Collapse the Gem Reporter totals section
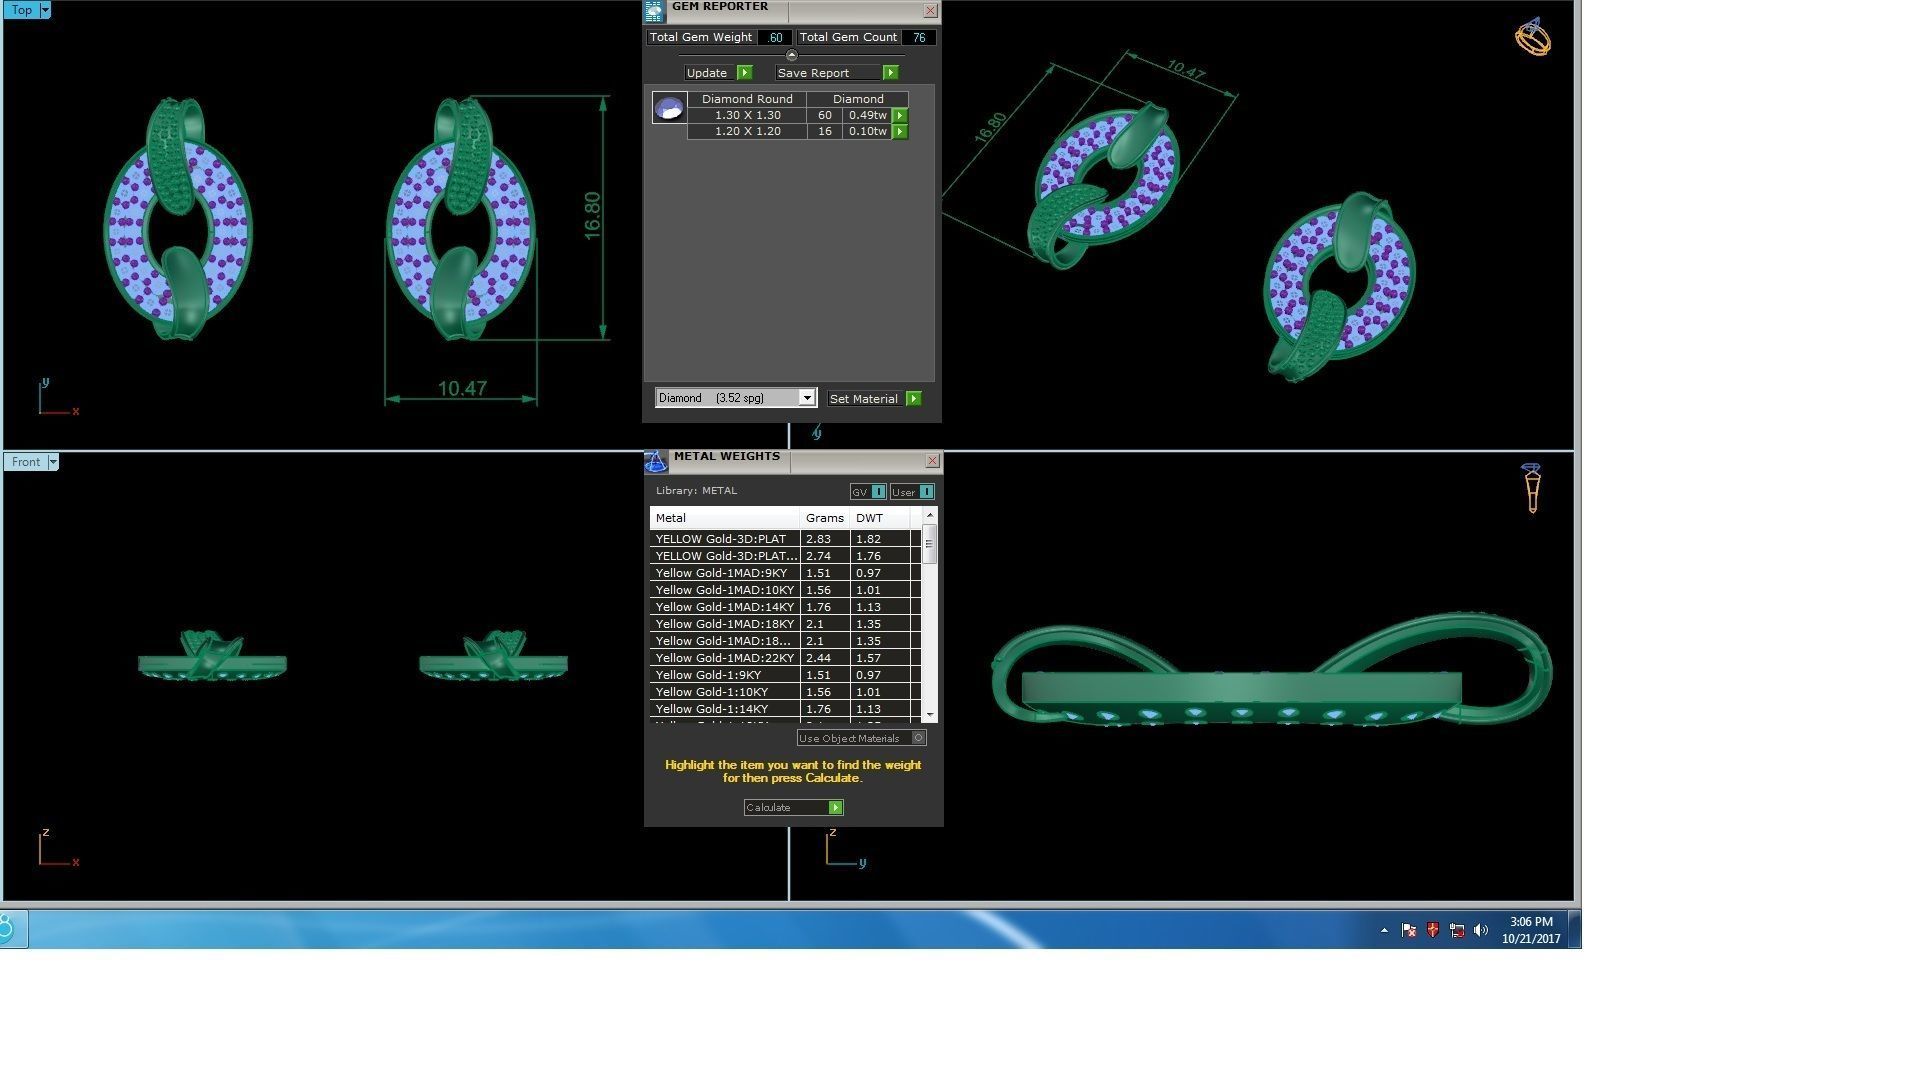The height and width of the screenshot is (1080, 1920). pyautogui.click(x=792, y=56)
